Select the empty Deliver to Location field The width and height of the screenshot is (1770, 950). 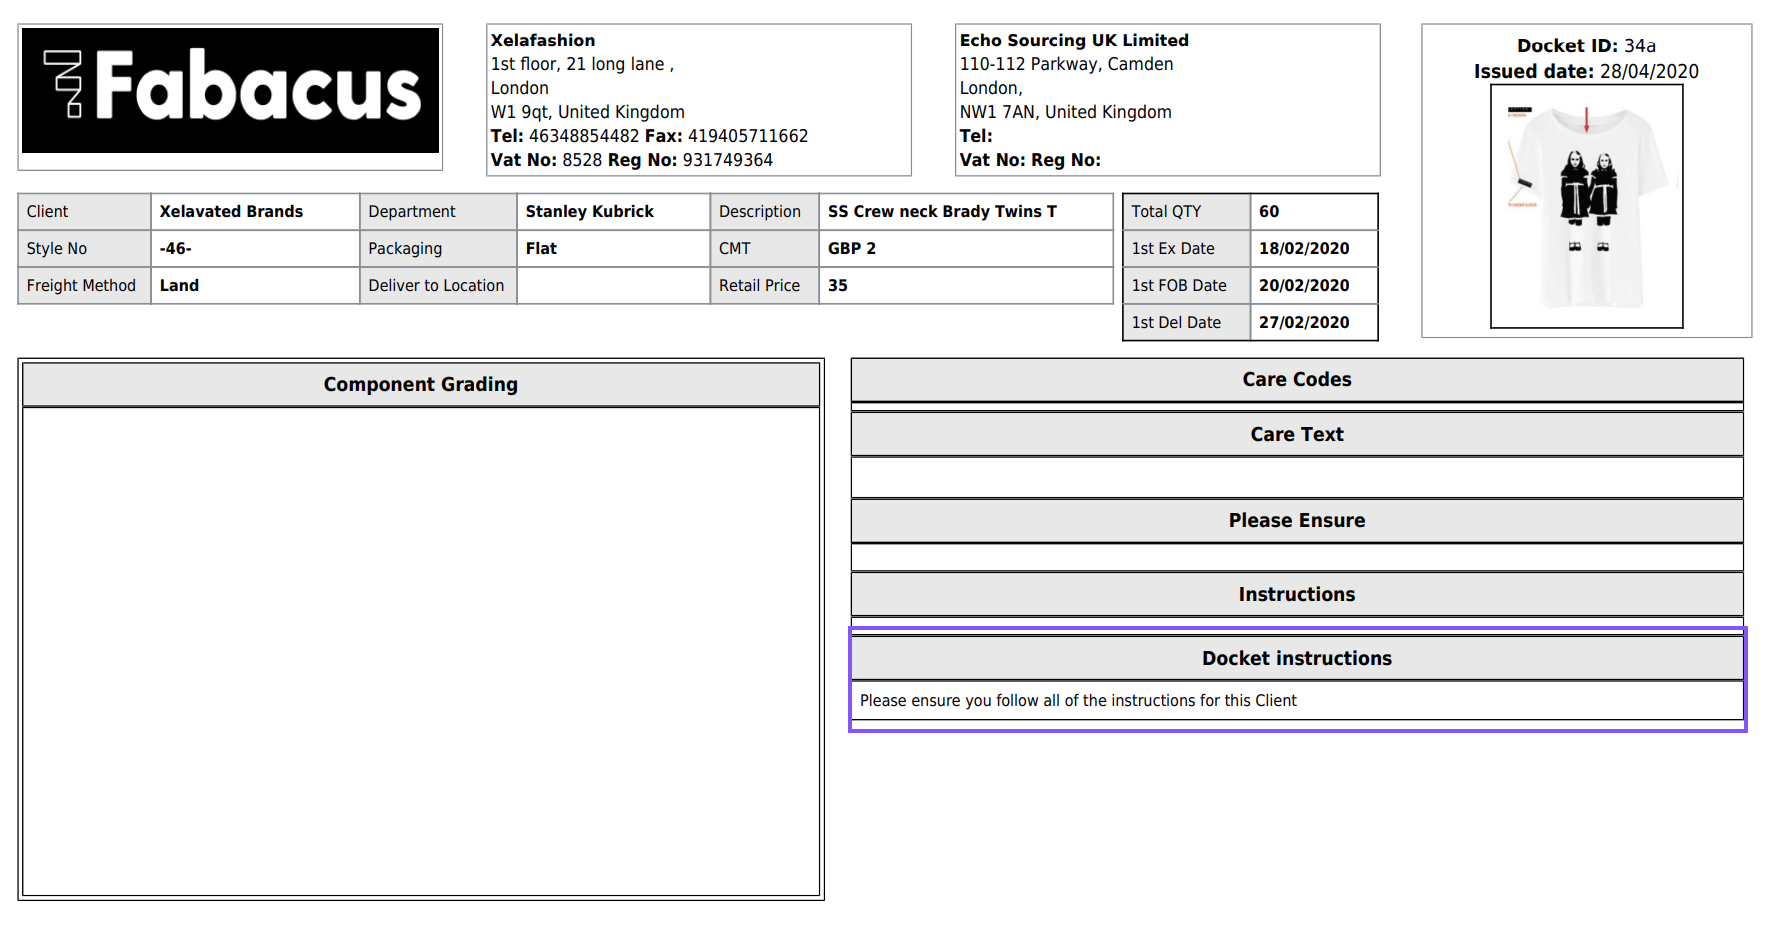[612, 286]
